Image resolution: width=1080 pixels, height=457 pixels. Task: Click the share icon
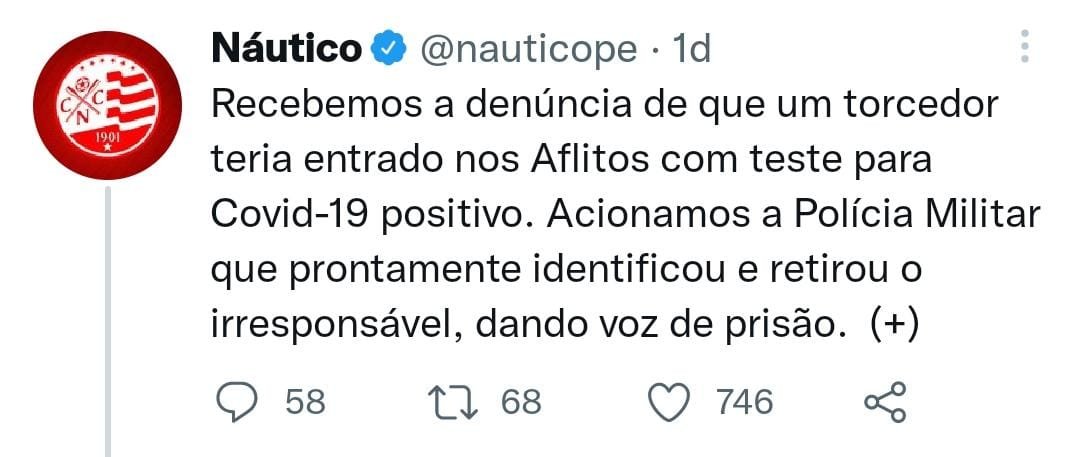point(885,402)
